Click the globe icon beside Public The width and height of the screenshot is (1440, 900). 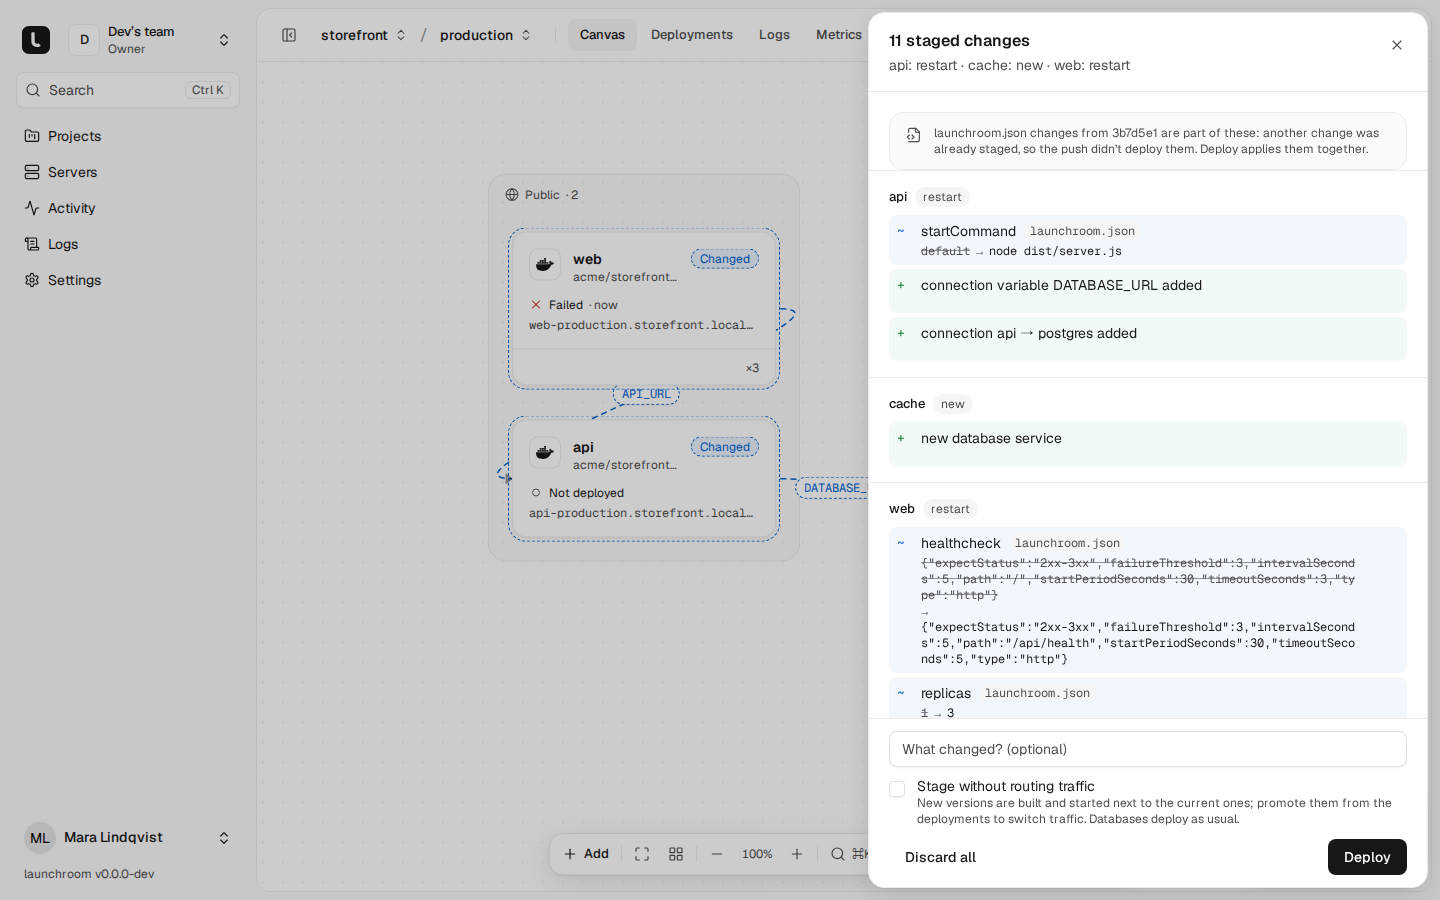tap(512, 195)
